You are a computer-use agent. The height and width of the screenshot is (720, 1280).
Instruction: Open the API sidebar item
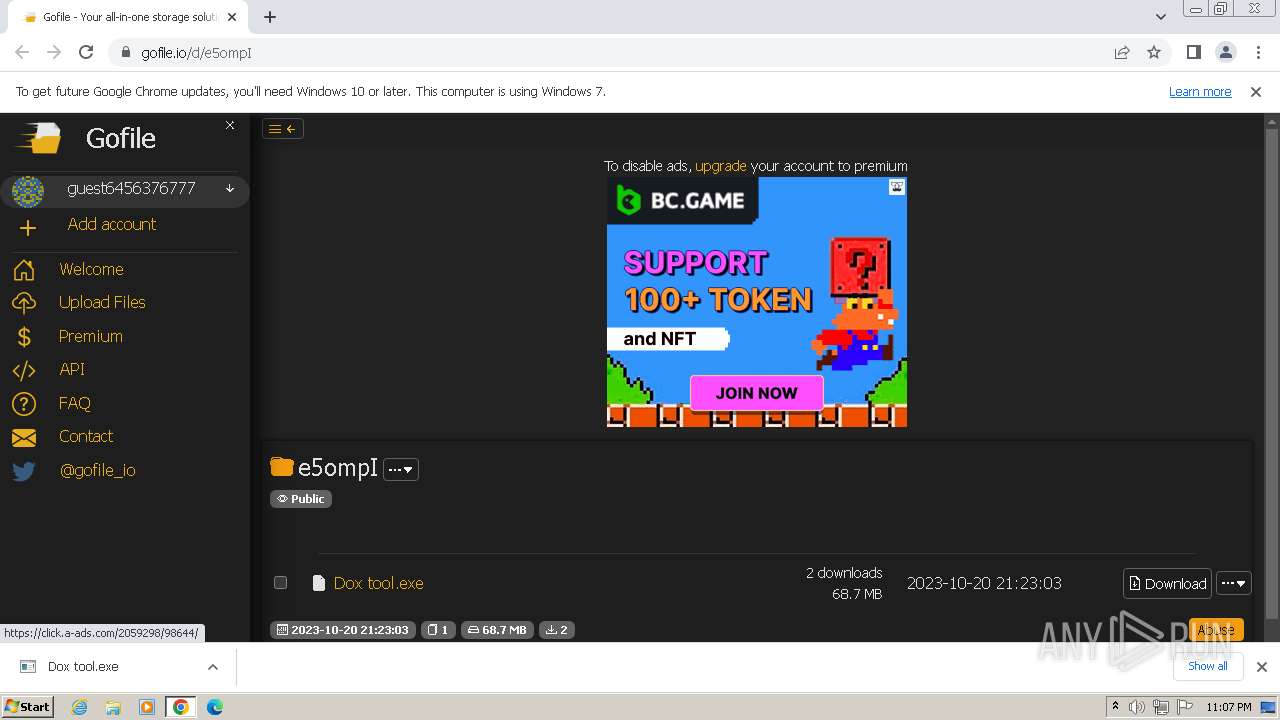[x=72, y=369]
